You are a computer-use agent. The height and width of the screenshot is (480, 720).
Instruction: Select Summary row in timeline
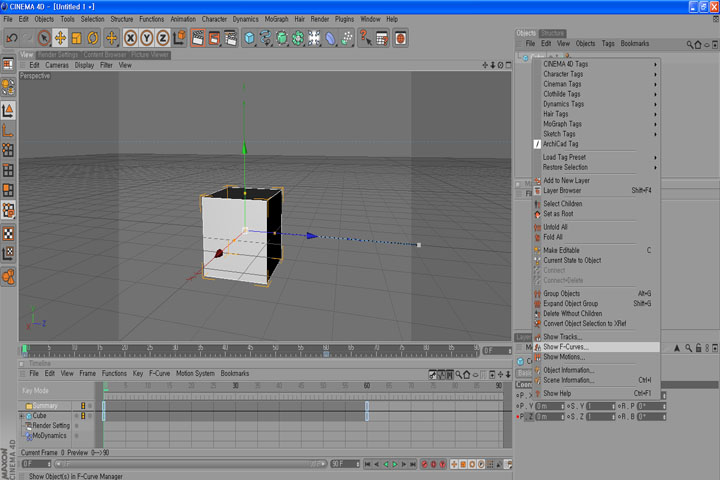[45, 406]
